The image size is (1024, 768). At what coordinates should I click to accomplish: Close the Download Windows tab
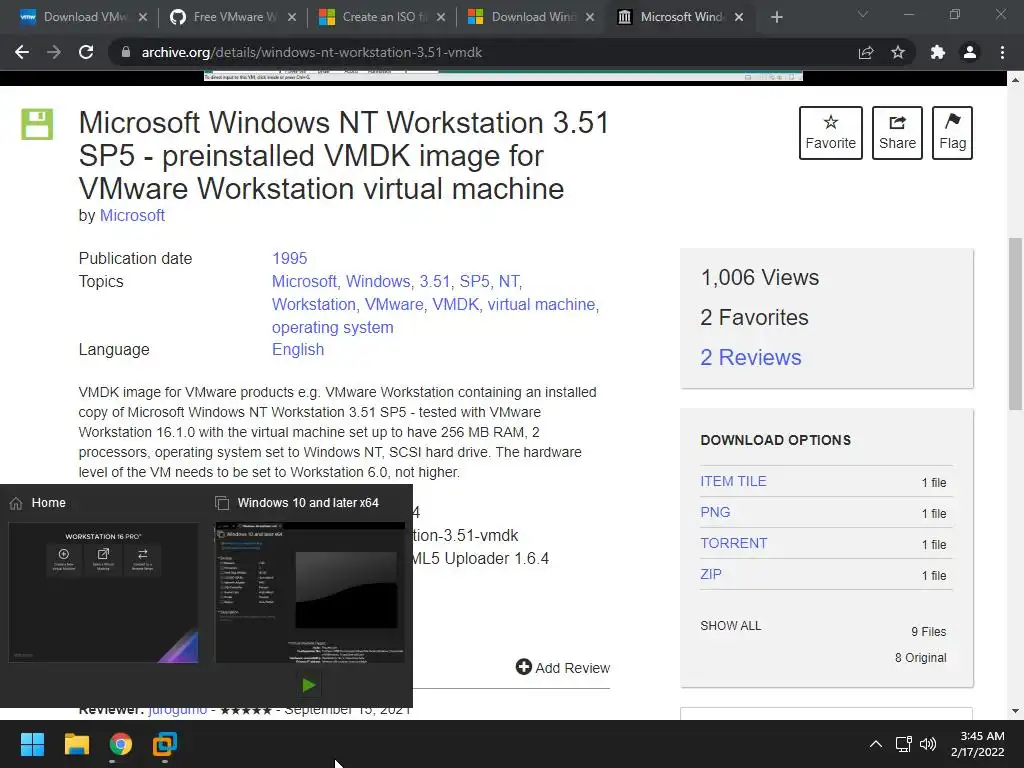[590, 17]
